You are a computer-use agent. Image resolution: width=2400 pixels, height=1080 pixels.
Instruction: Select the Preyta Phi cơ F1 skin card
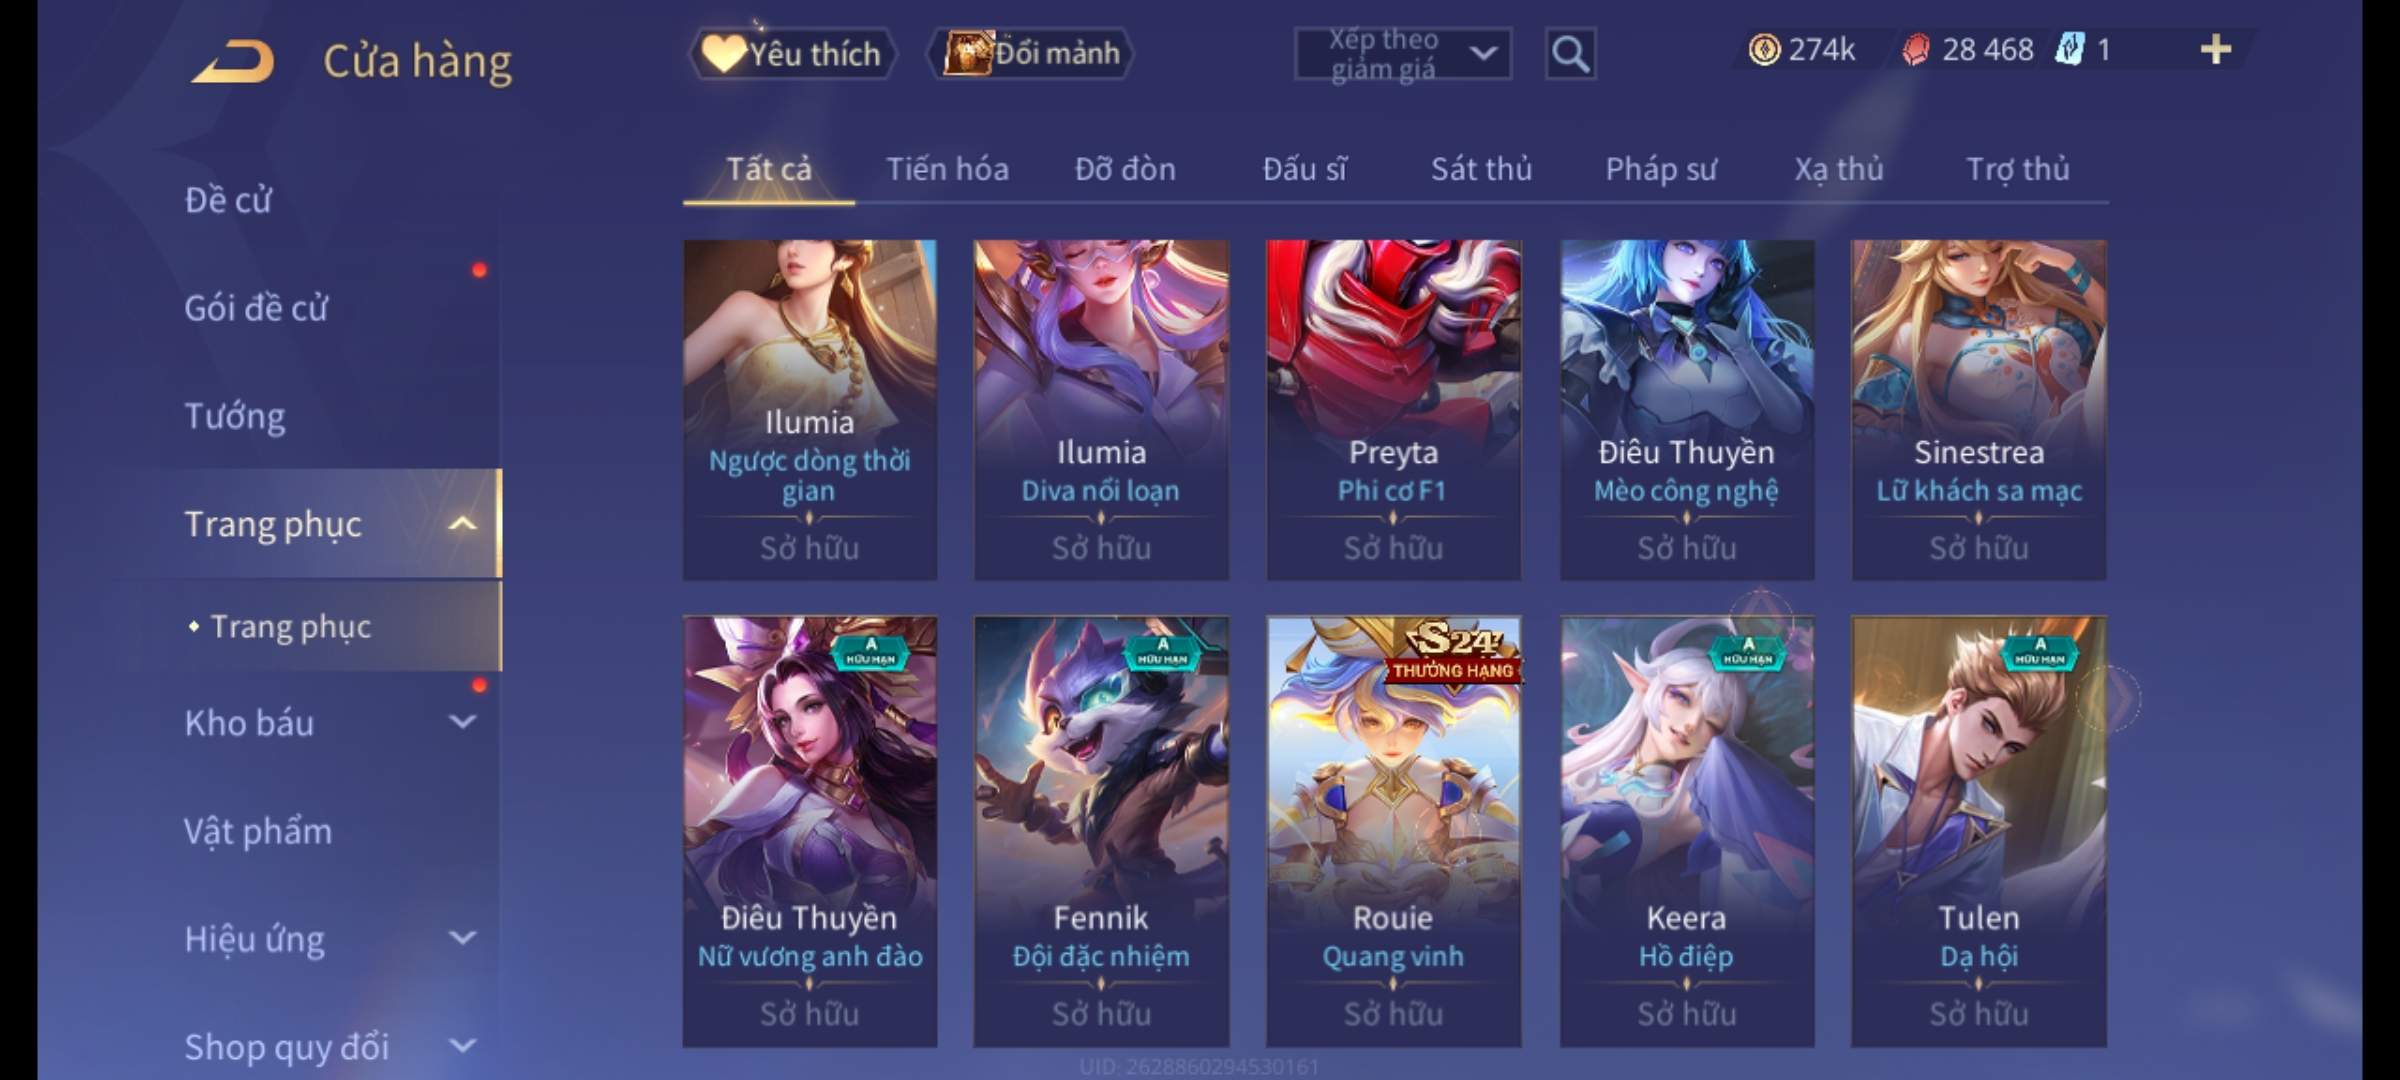[x=1393, y=410]
